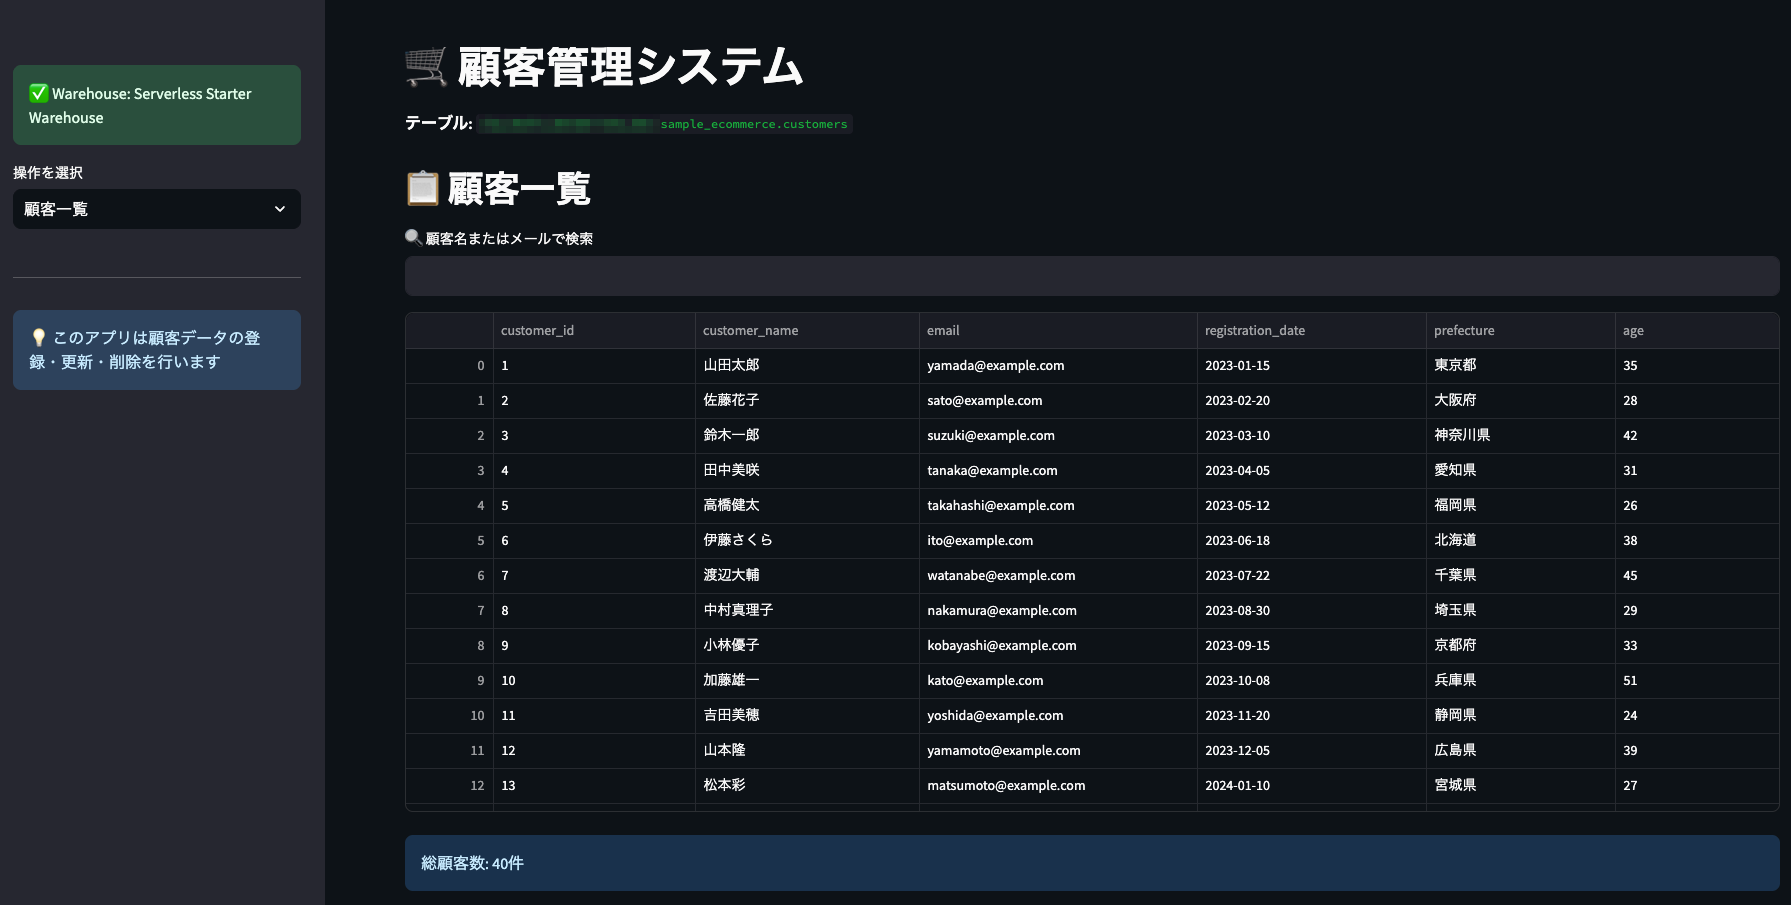Click the takahashi@example.com email cell
This screenshot has width=1791, height=905.
[x=1058, y=506]
